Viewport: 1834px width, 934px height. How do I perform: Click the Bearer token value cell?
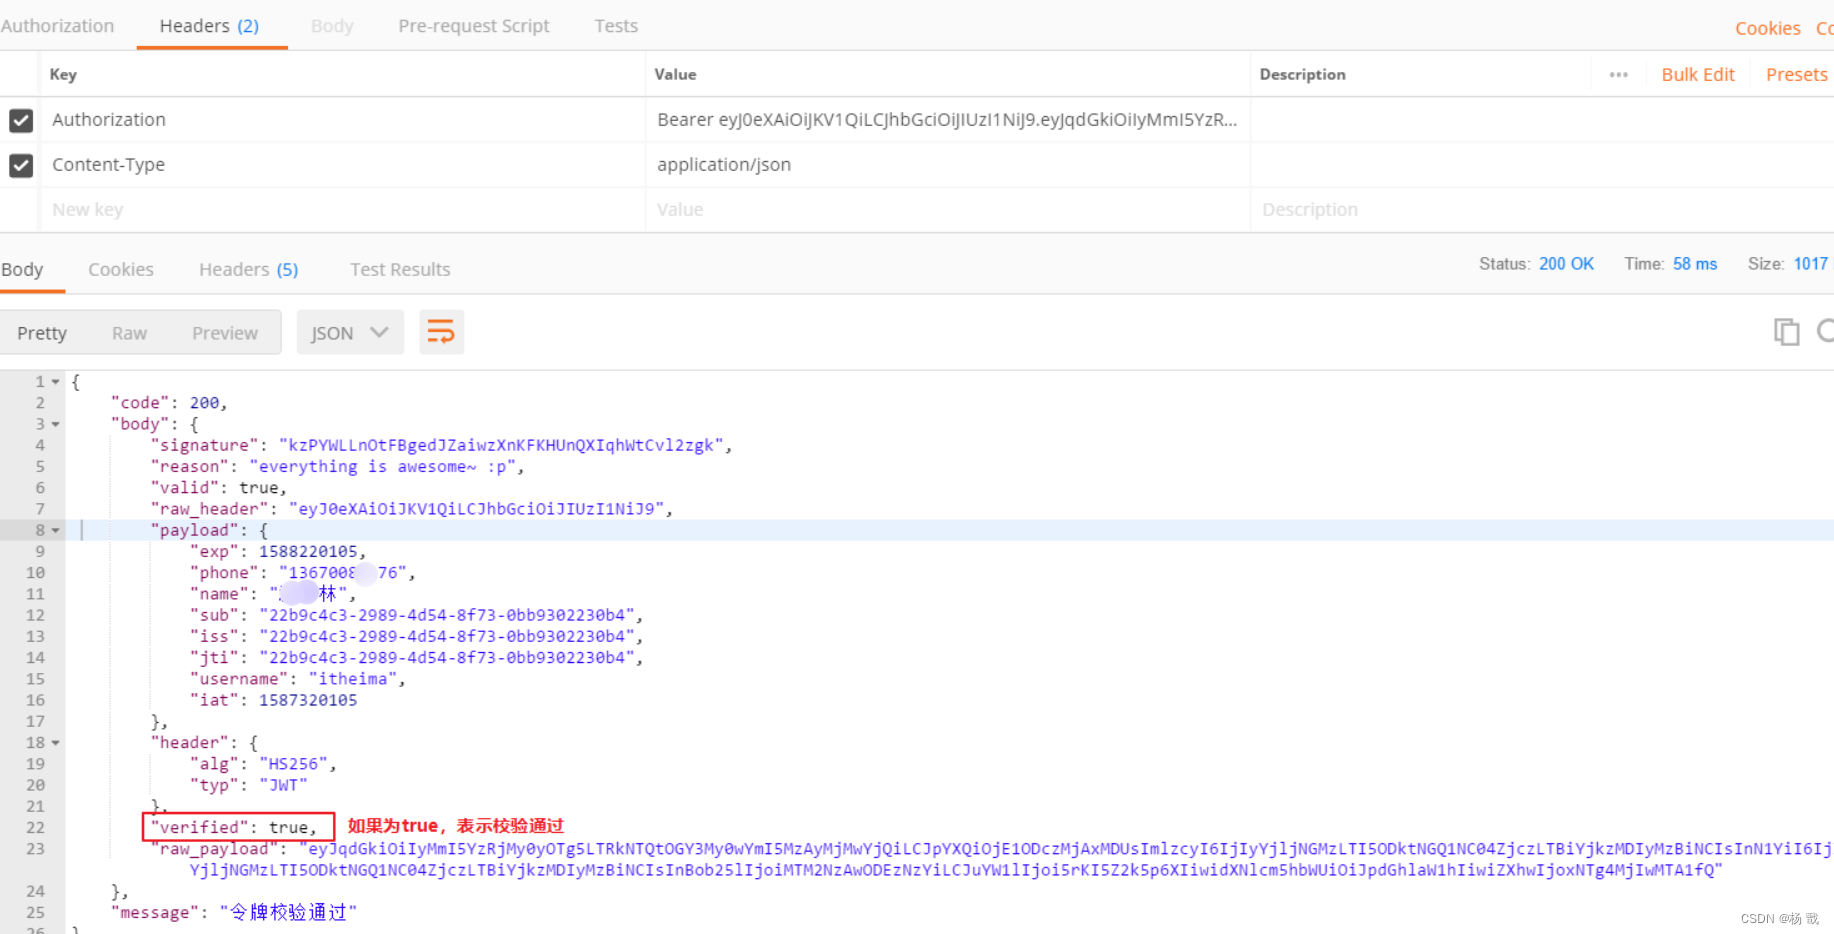coord(948,120)
